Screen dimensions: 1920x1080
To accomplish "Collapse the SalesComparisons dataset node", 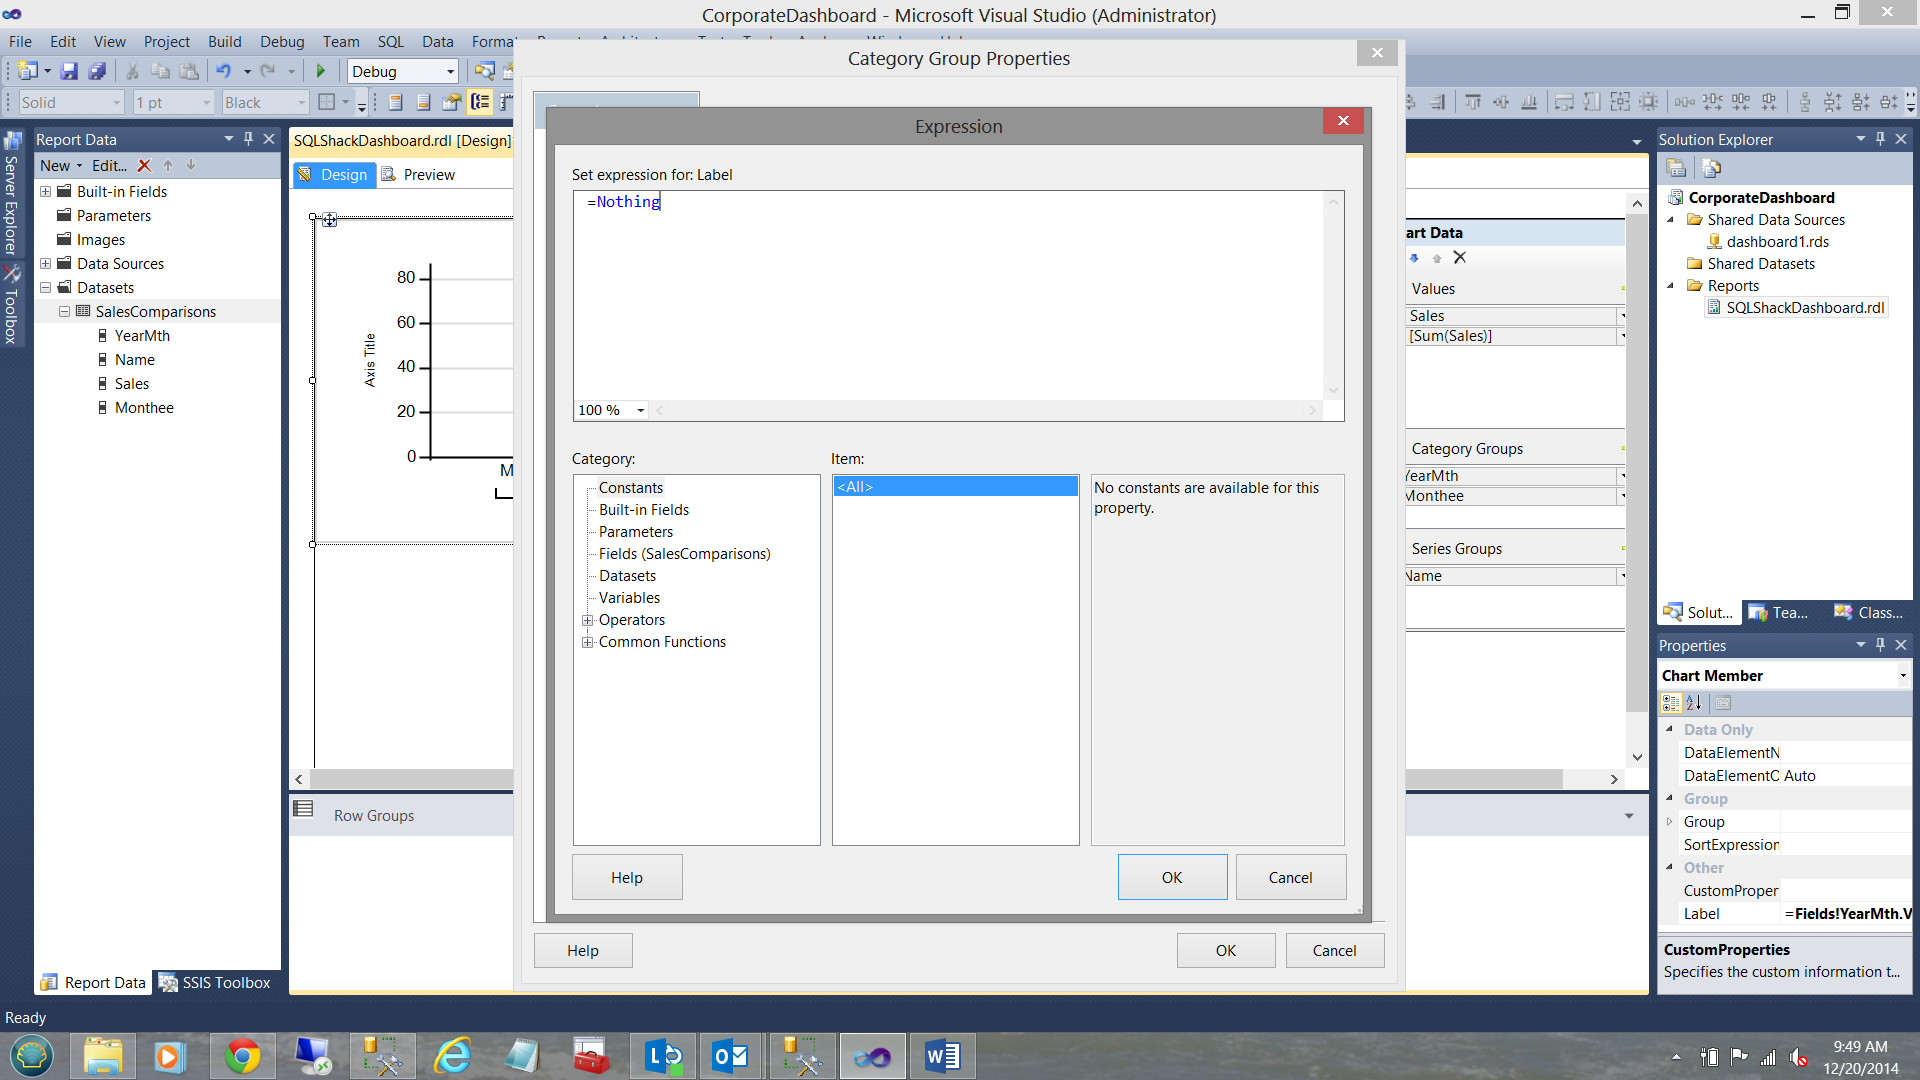I will point(64,312).
